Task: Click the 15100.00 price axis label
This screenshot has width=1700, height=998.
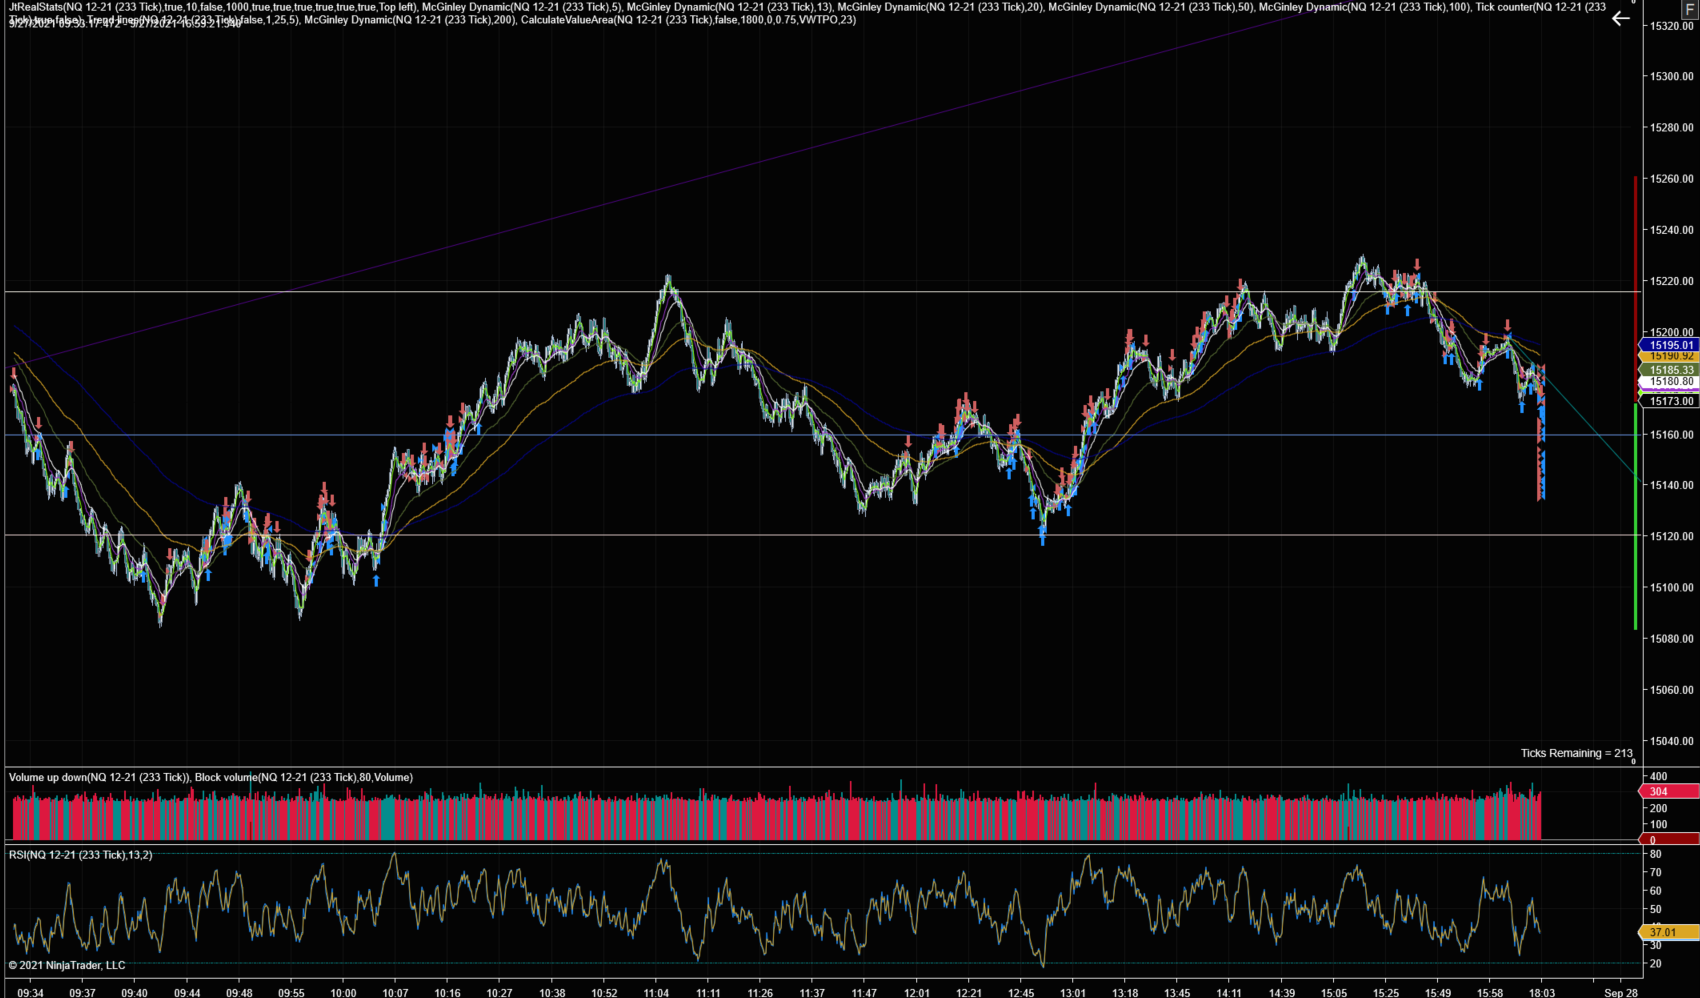Action: pos(1671,588)
